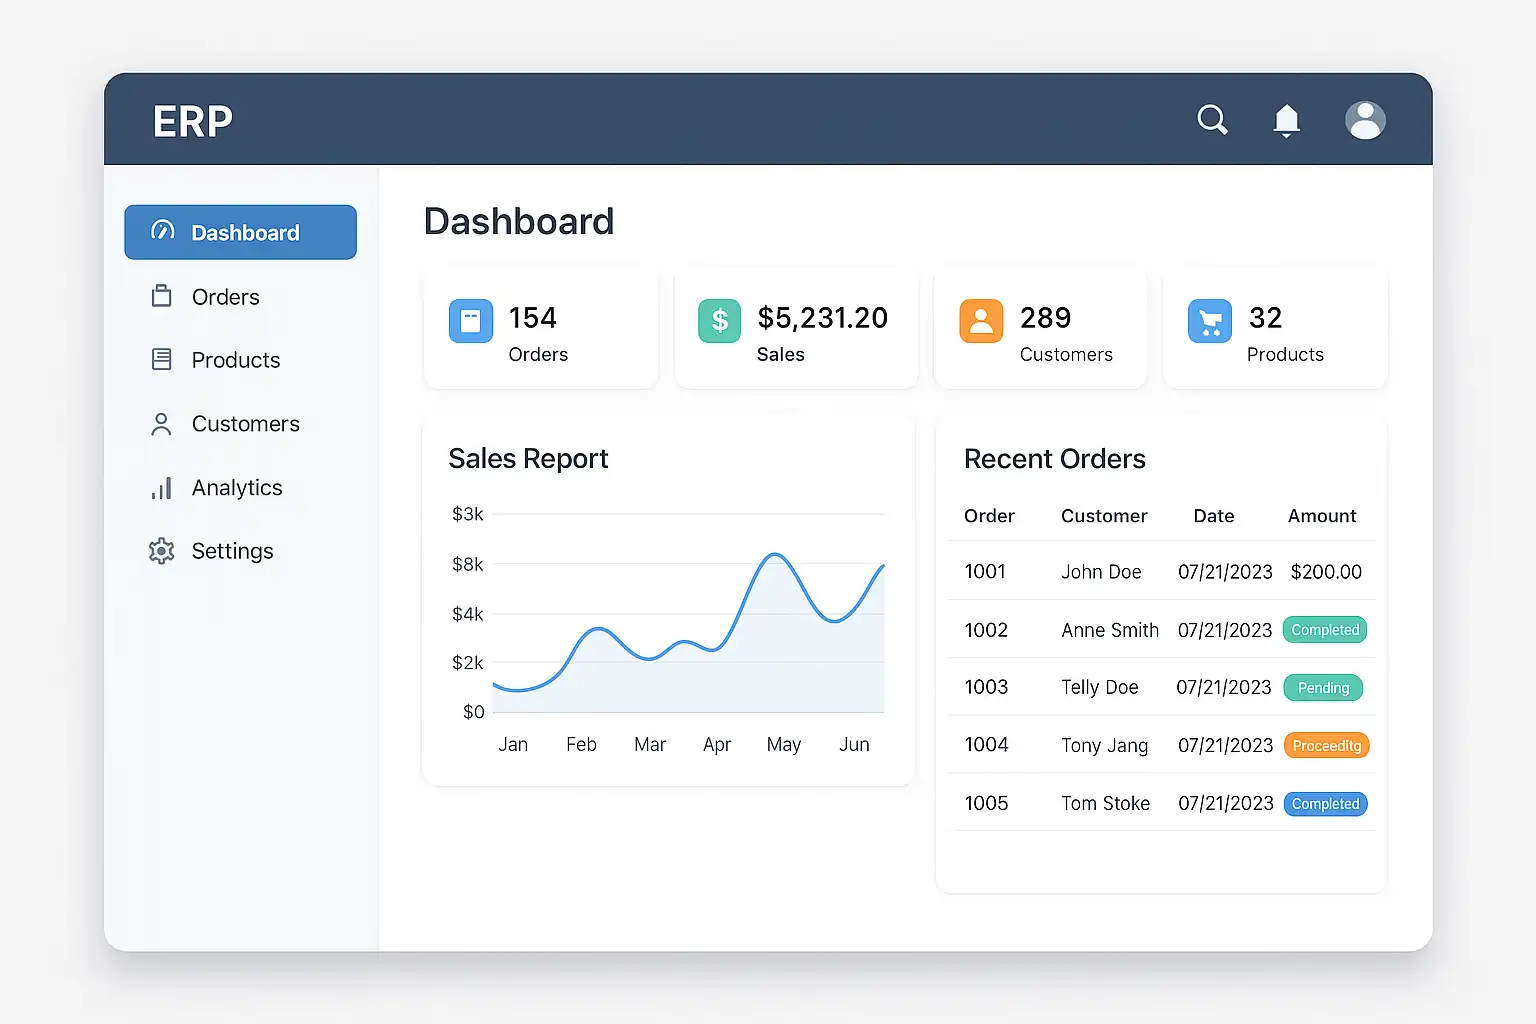Click the blue Orders card icon
This screenshot has width=1536, height=1024.
471,321
